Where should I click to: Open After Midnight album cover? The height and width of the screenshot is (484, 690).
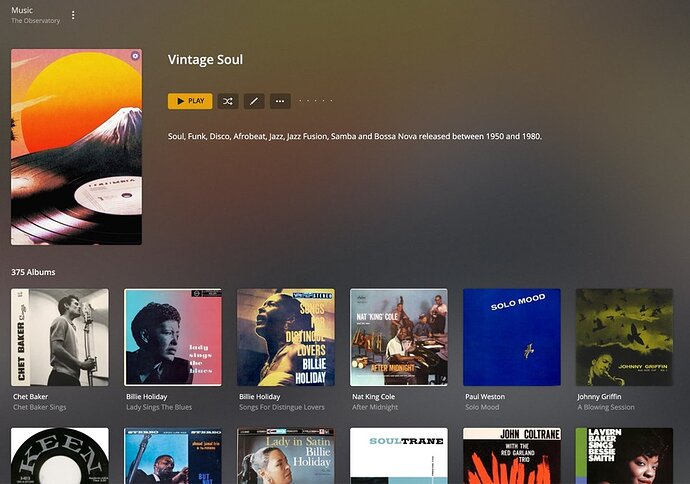pyautogui.click(x=399, y=337)
